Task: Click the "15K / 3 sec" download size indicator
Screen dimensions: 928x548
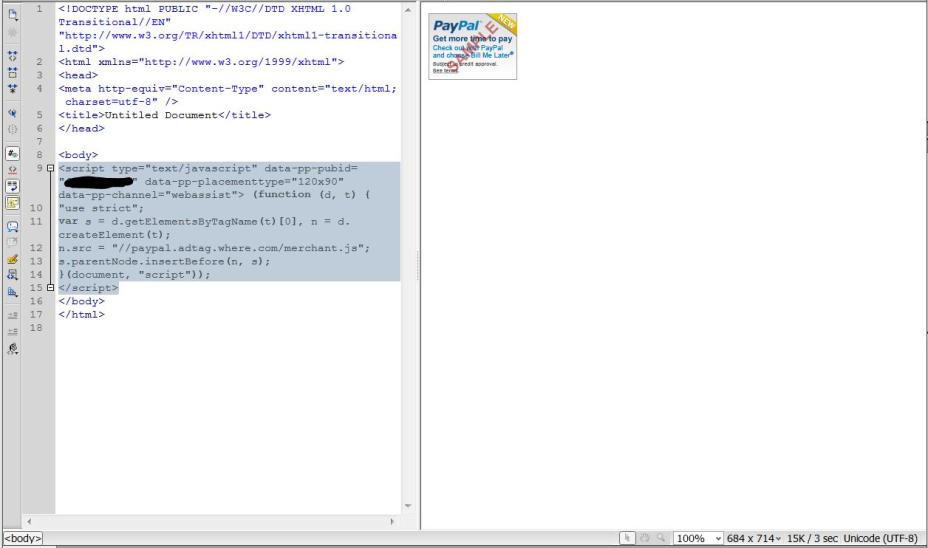Action: [812, 539]
